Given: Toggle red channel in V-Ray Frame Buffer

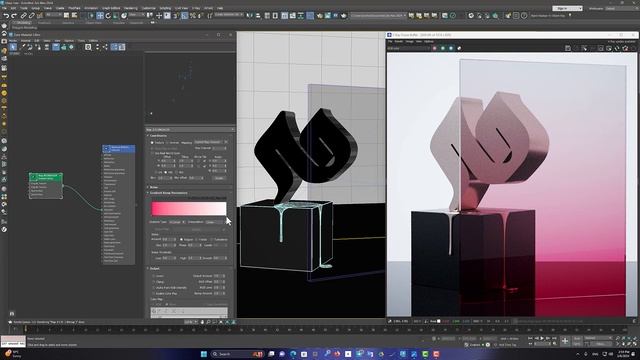Looking at the screenshot, I should pos(435,48).
